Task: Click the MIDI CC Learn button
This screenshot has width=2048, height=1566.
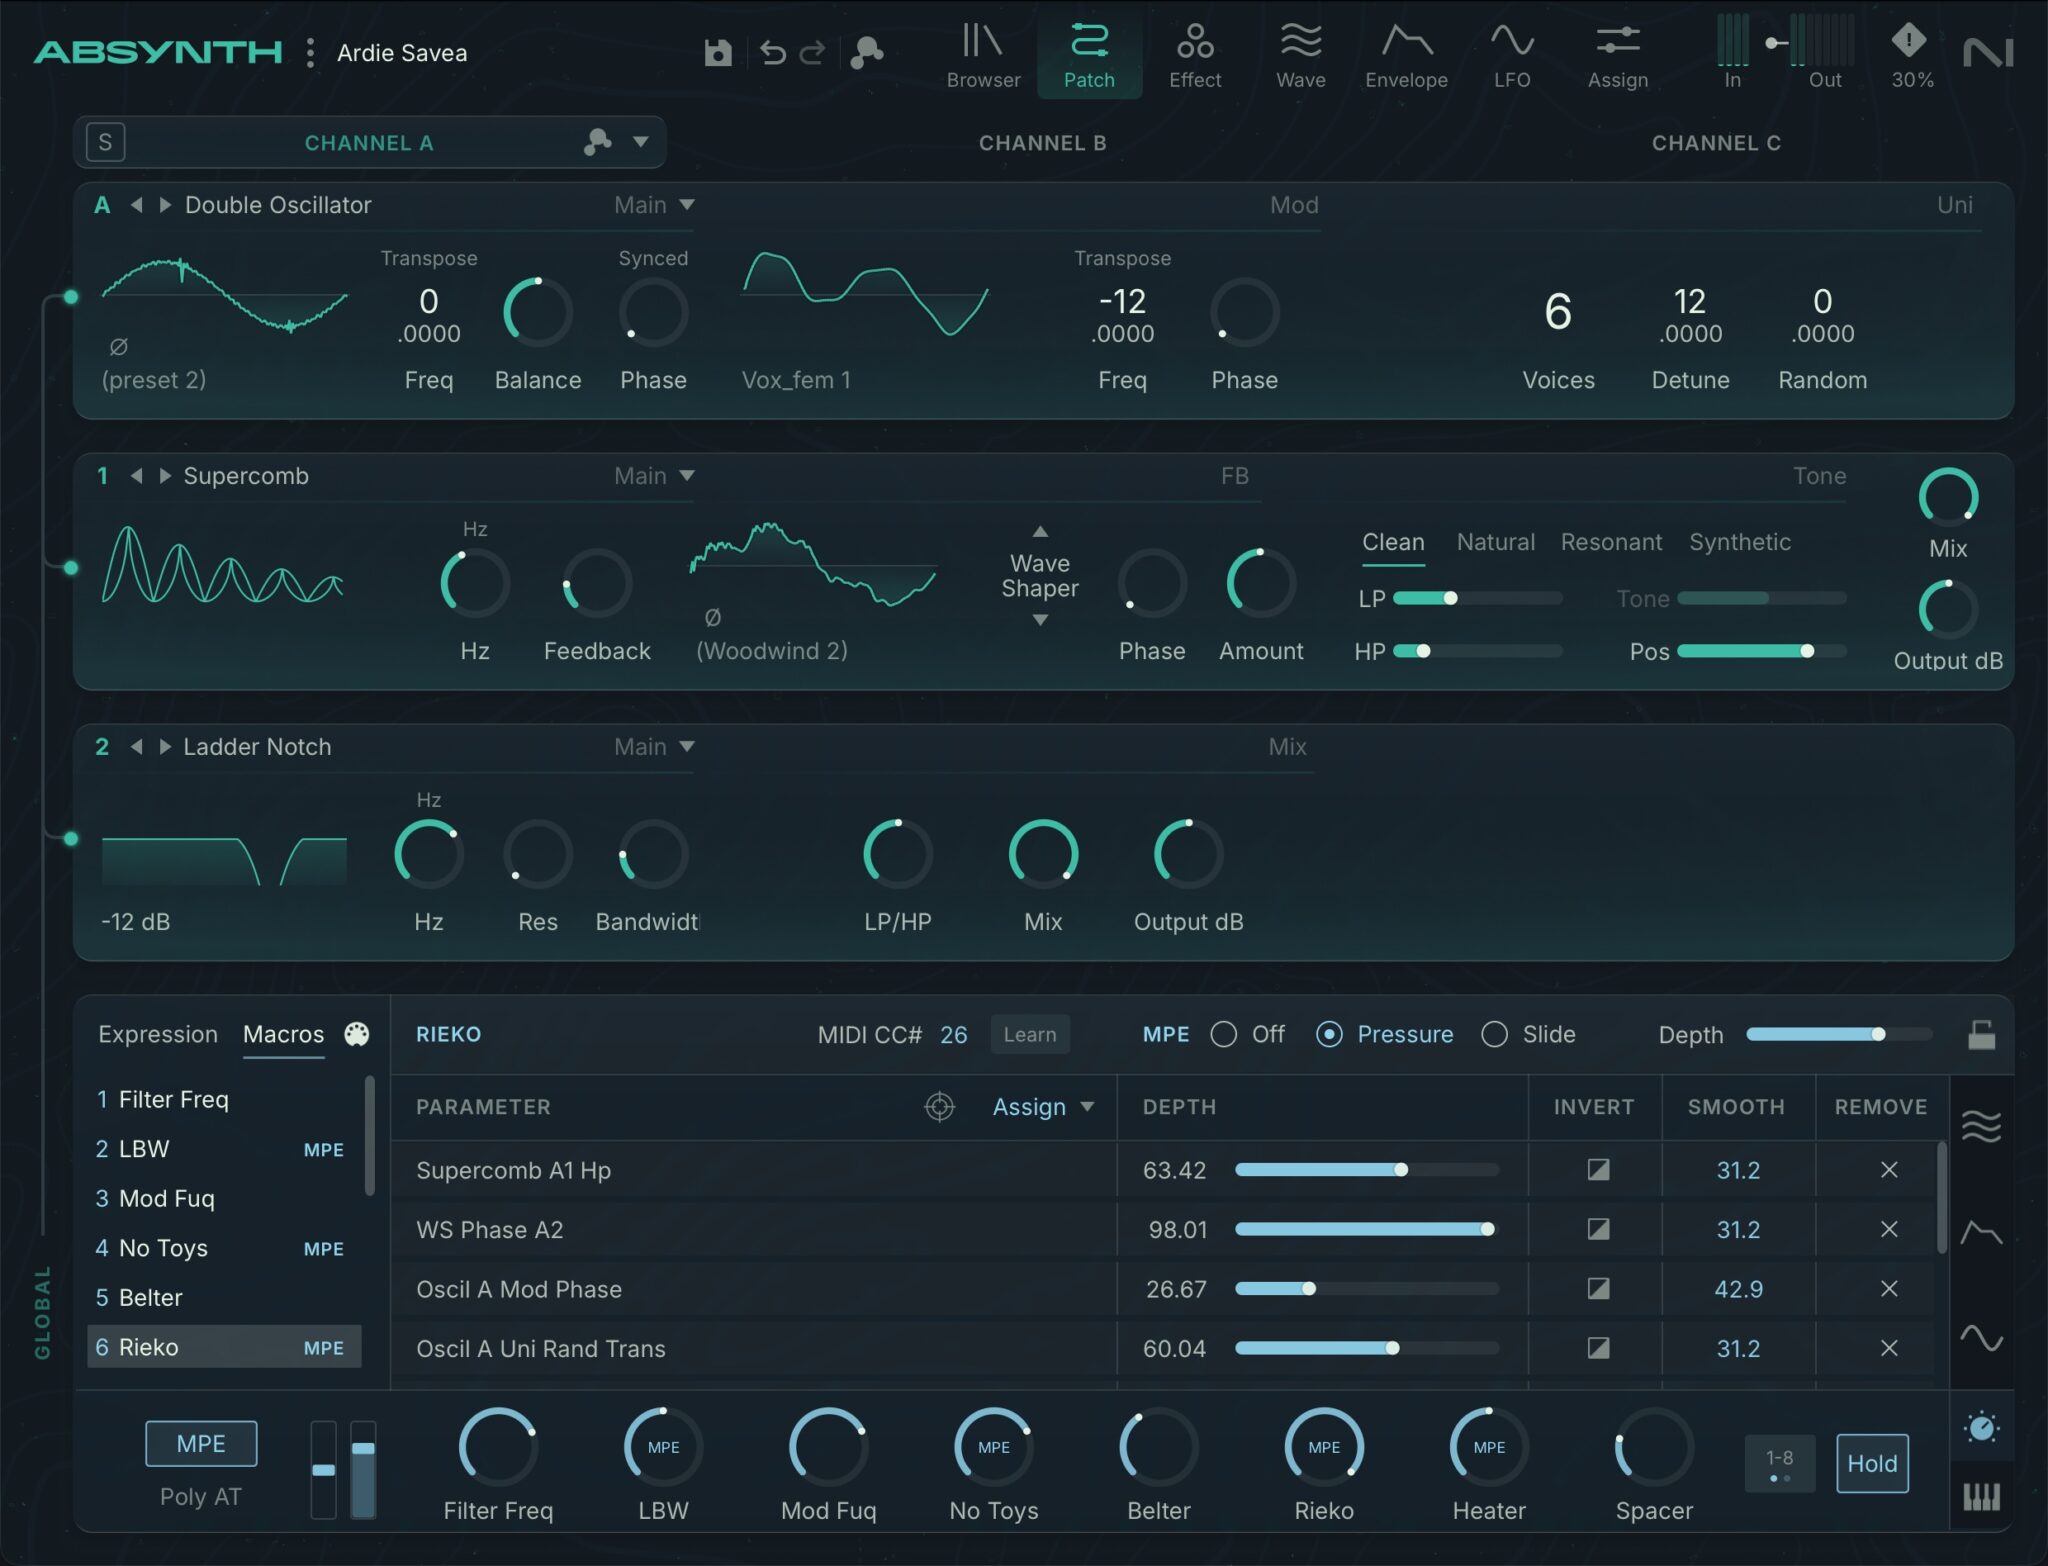Action: point(1030,1034)
